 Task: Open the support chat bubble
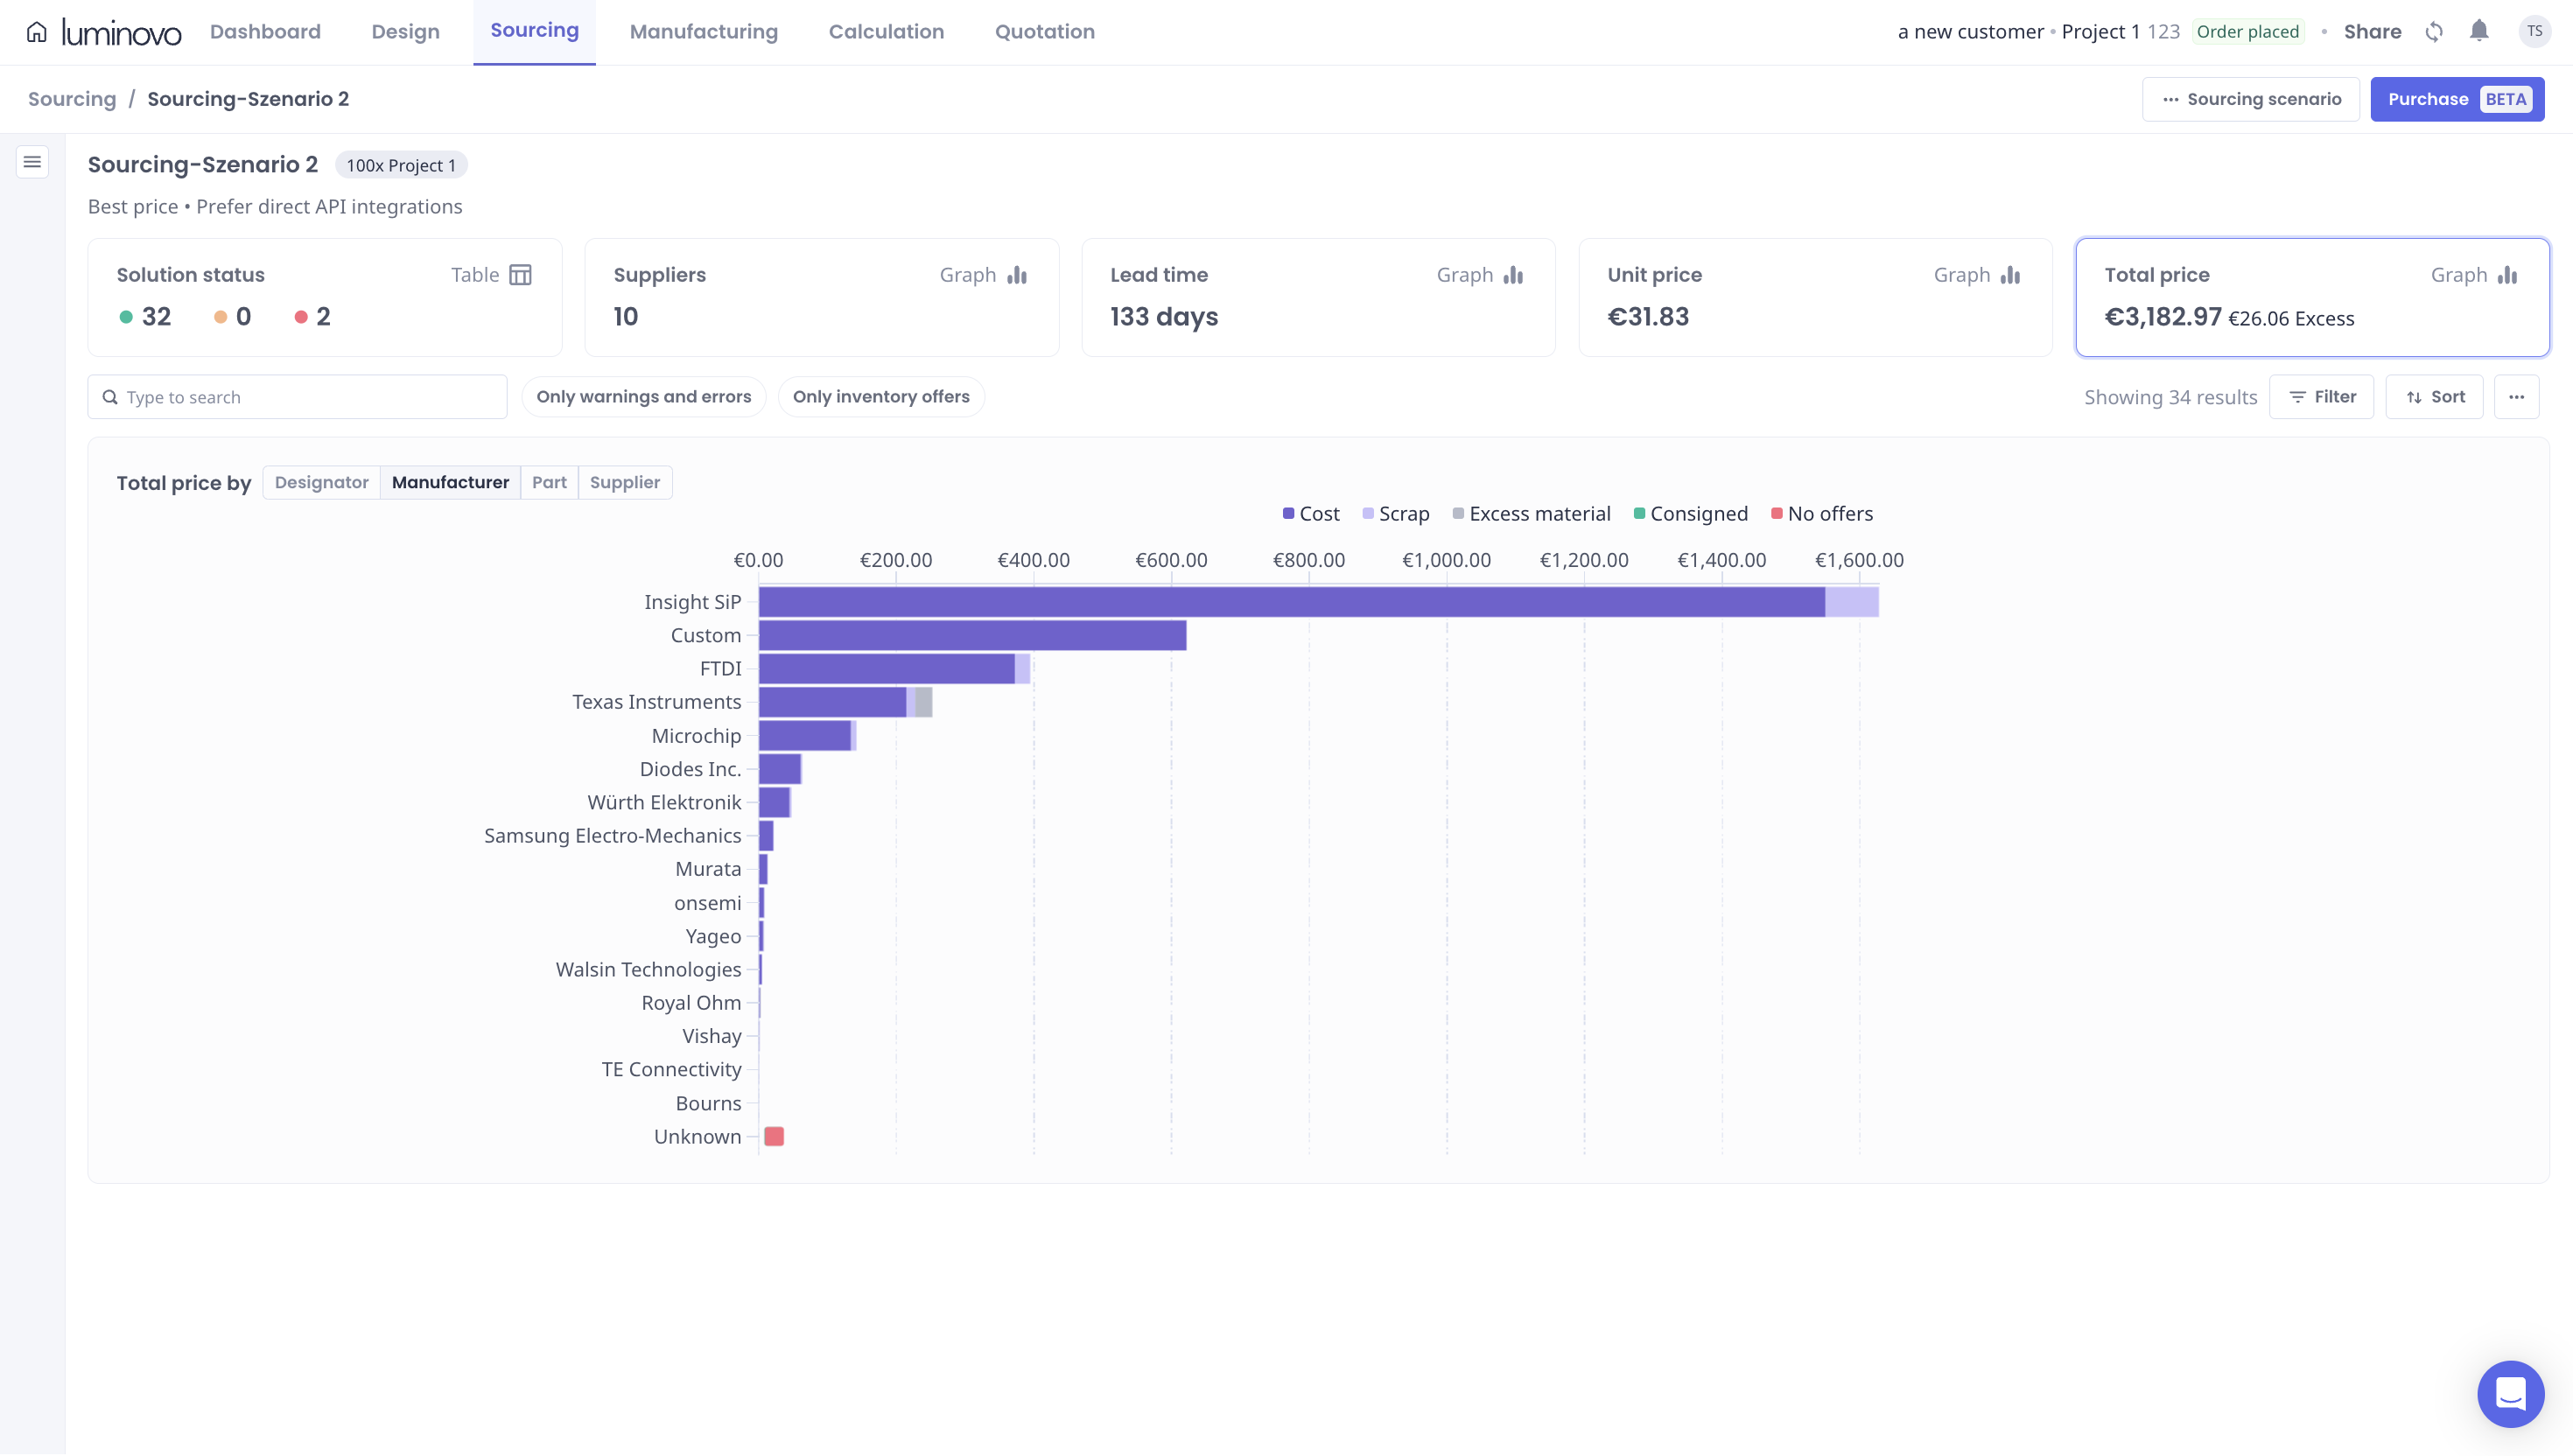coord(2509,1393)
